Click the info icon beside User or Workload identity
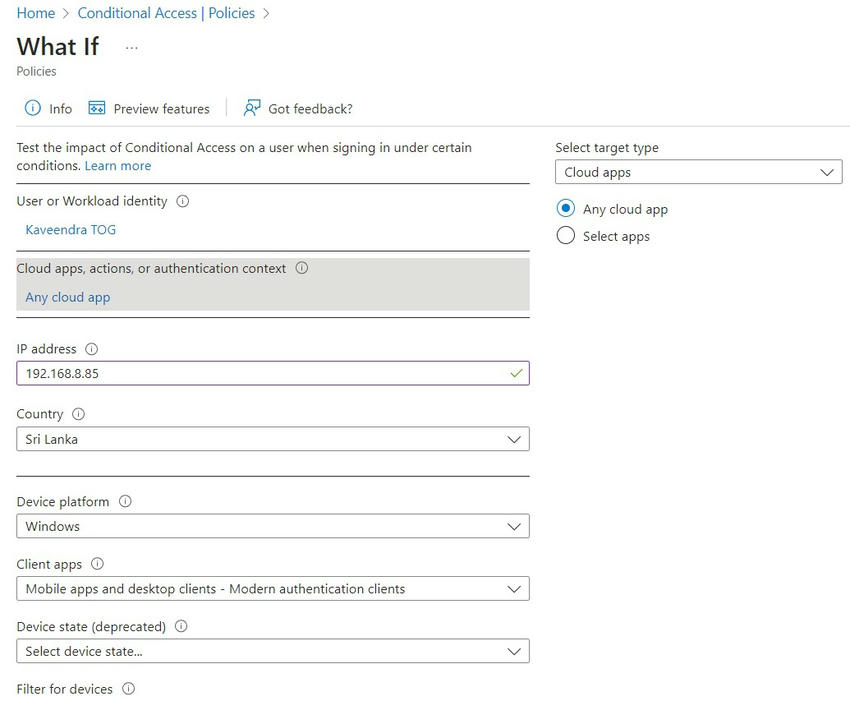850x701 pixels. [x=180, y=201]
